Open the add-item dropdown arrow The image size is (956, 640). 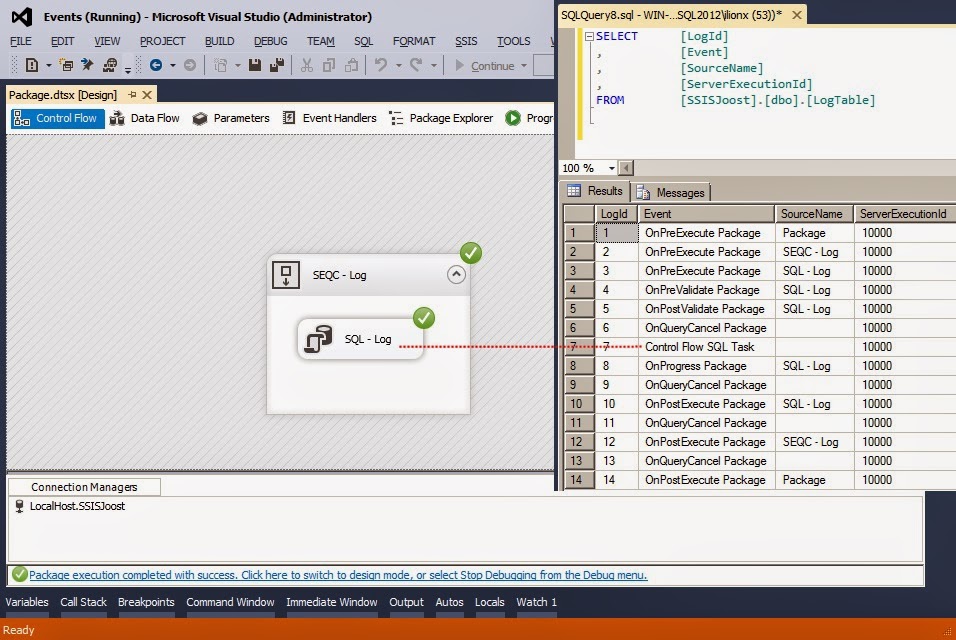[x=238, y=65]
